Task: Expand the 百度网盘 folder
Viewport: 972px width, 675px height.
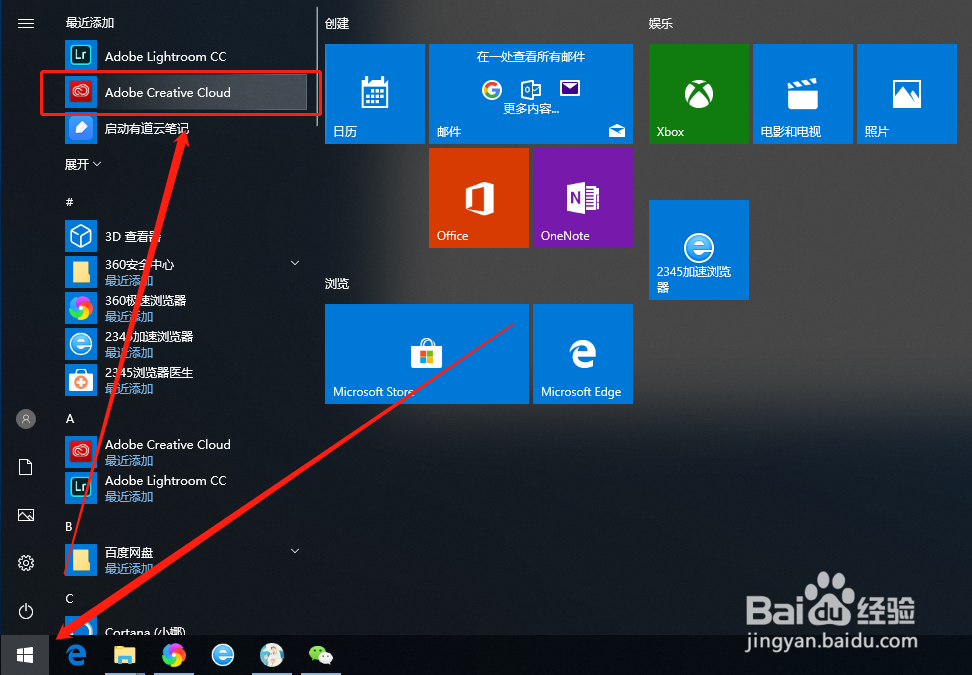Action: pos(185,560)
